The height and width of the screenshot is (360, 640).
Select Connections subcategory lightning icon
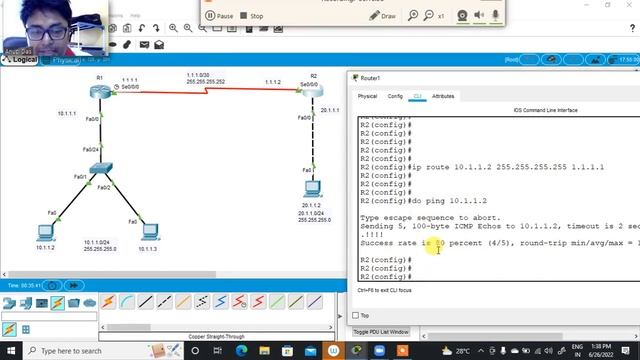(x=9, y=329)
